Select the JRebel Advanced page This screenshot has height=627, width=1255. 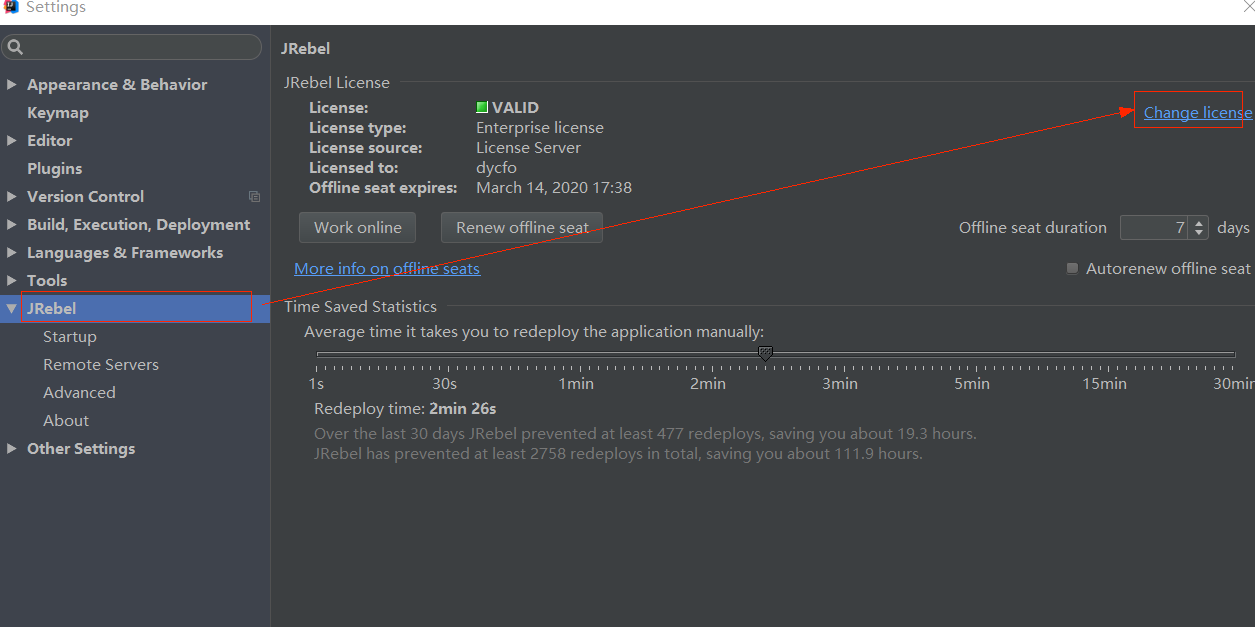coord(79,393)
